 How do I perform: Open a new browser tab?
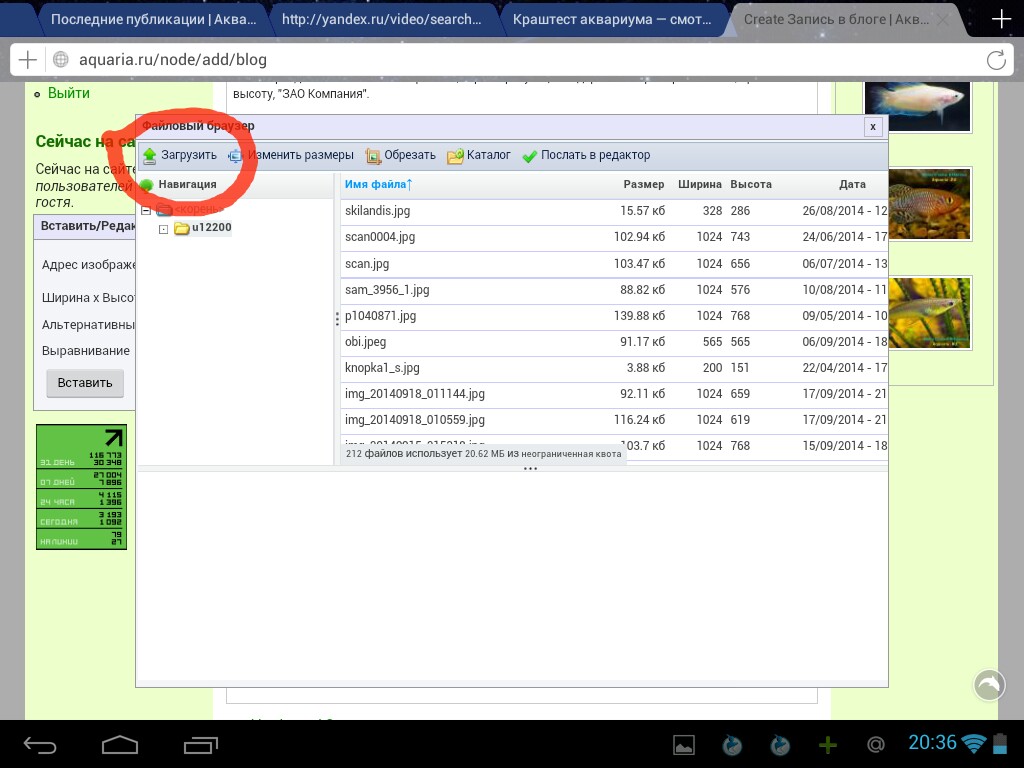pyautogui.click(x=1001, y=19)
